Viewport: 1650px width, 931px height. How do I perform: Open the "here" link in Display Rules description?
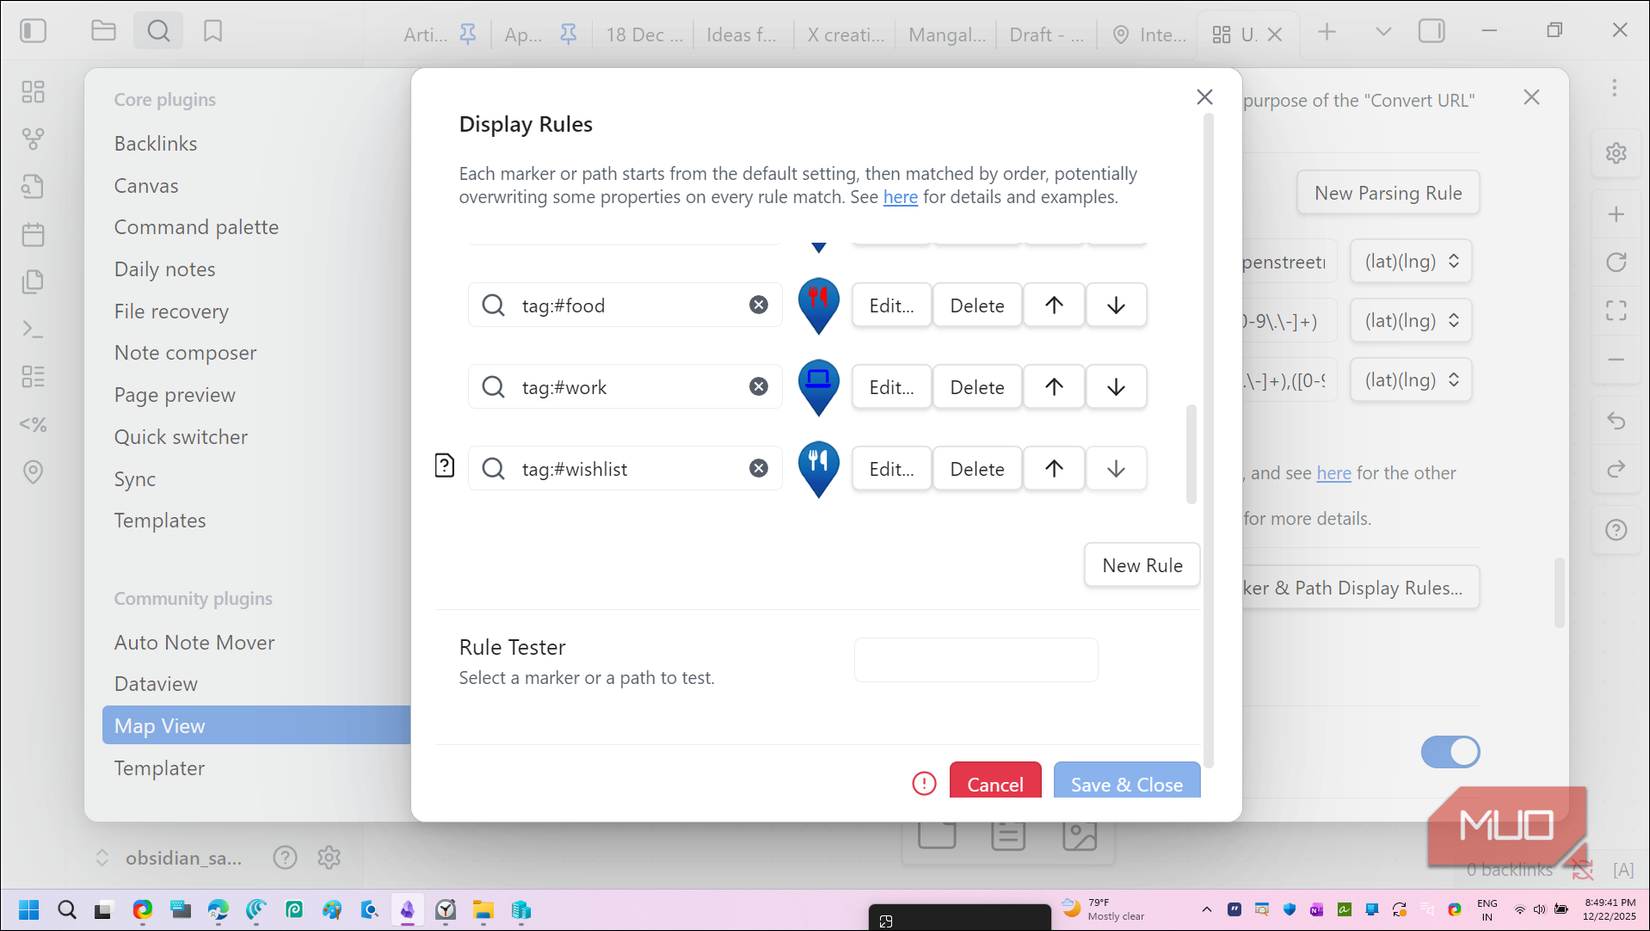pos(900,197)
